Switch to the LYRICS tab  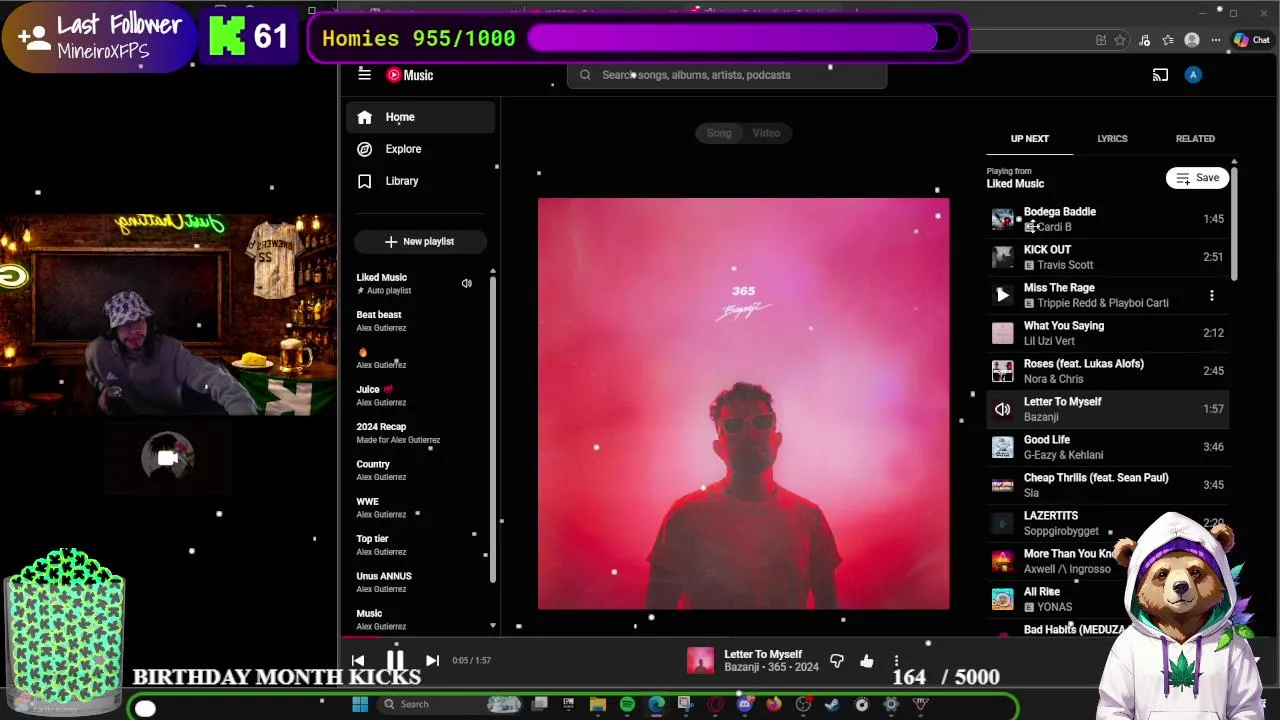pyautogui.click(x=1112, y=139)
